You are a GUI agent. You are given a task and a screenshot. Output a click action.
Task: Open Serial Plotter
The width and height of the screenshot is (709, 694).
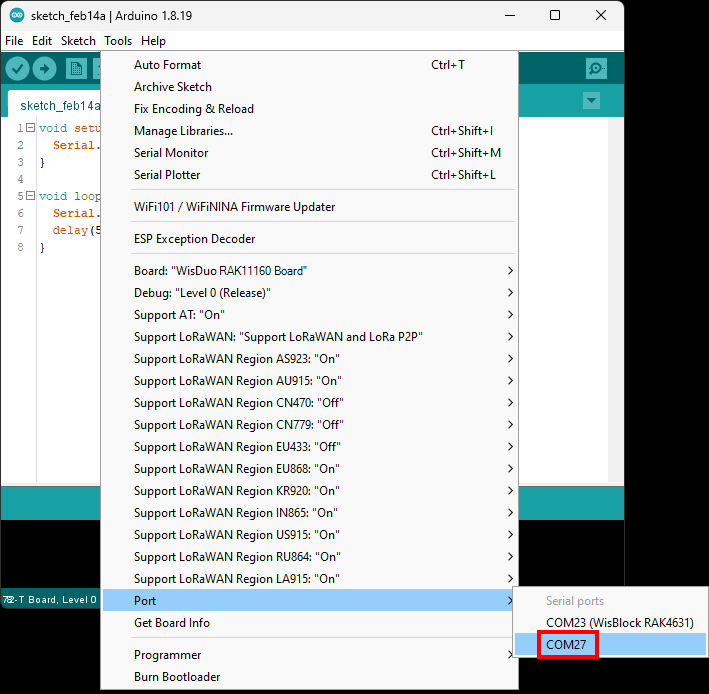310,175
